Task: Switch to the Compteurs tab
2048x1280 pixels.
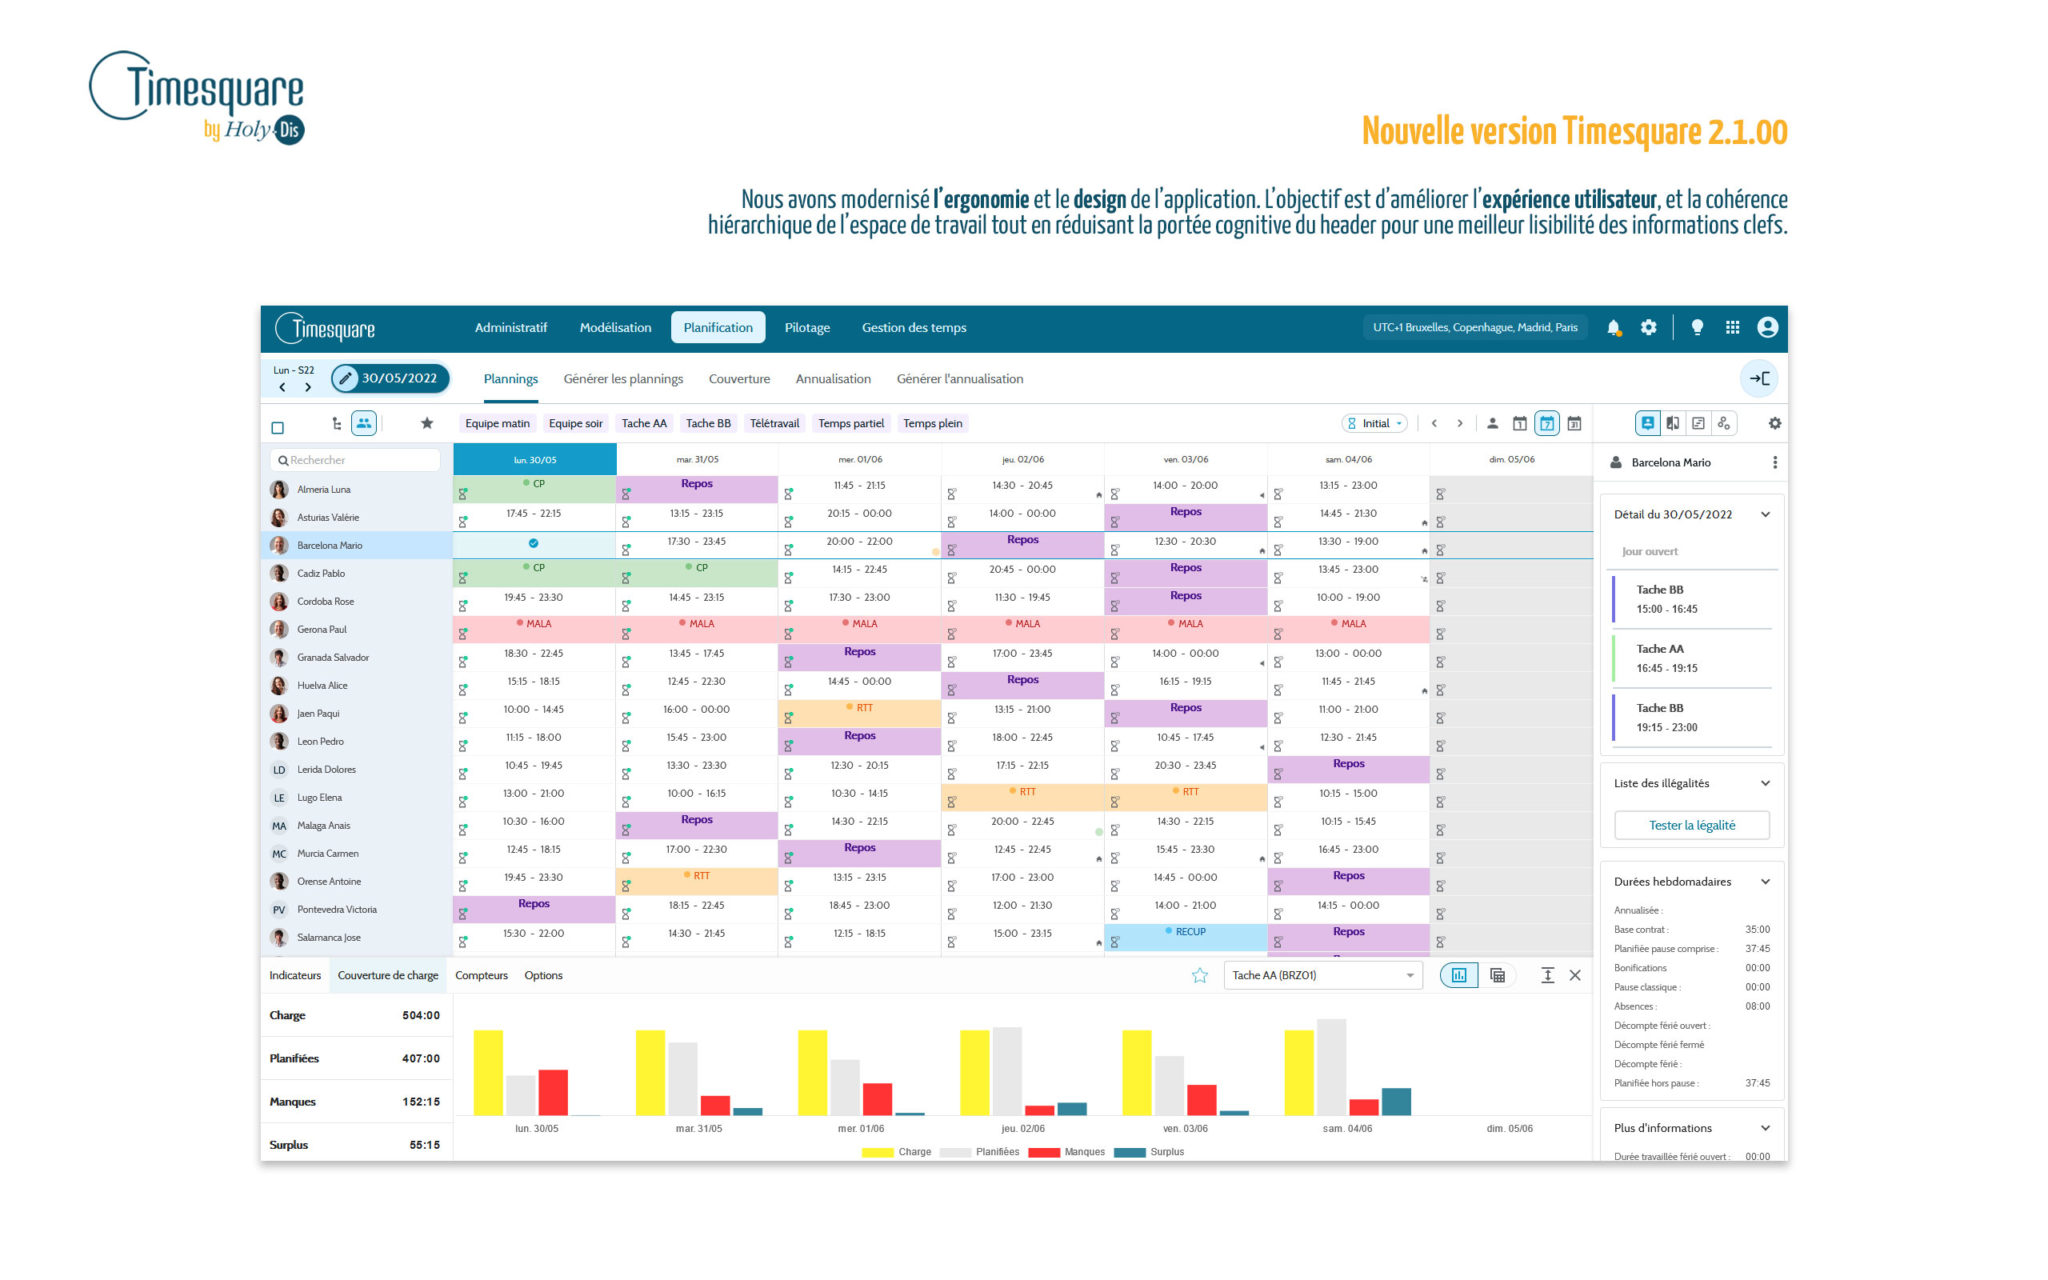Action: pos(481,975)
